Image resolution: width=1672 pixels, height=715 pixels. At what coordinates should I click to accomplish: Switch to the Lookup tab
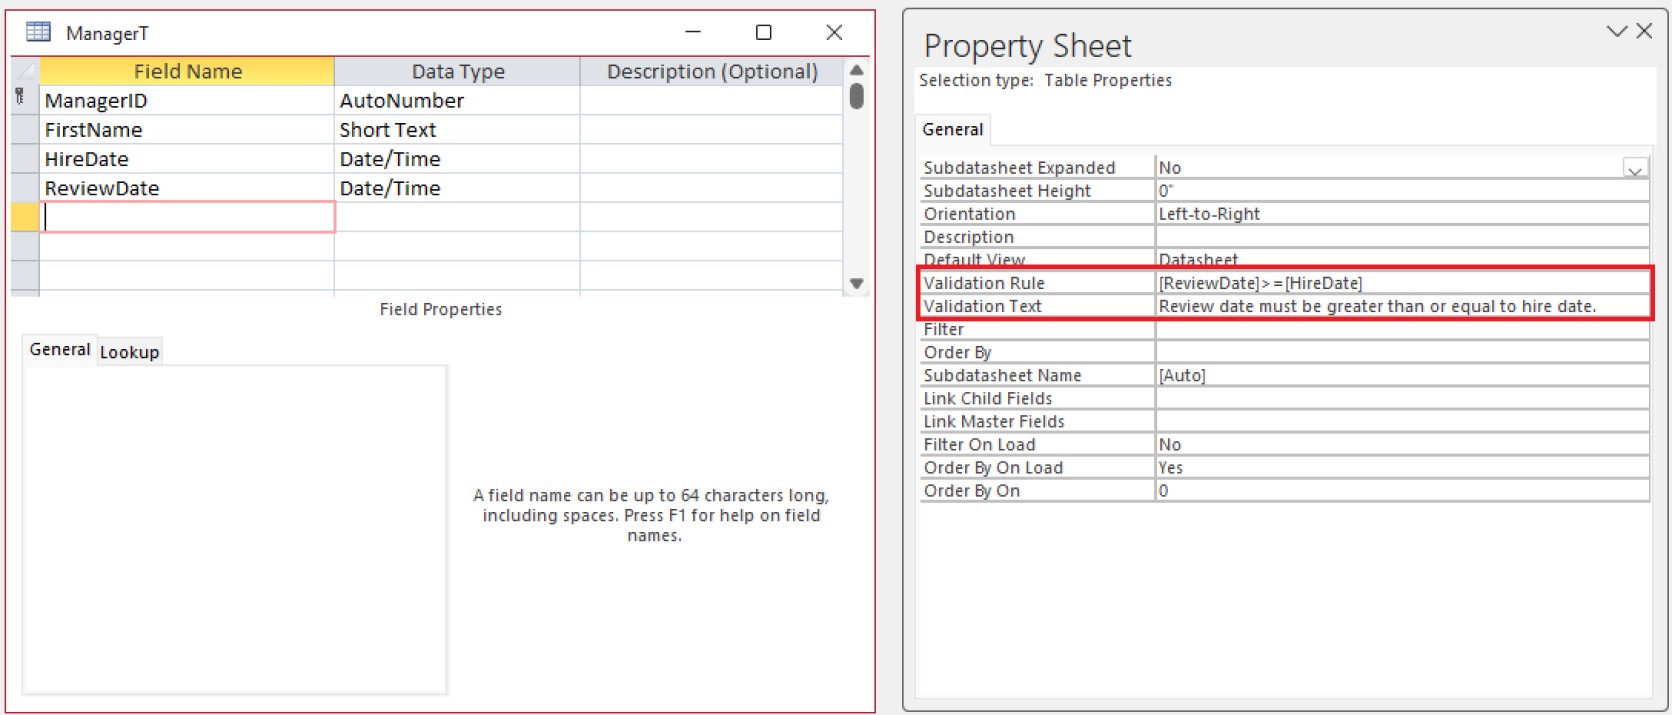click(x=129, y=352)
